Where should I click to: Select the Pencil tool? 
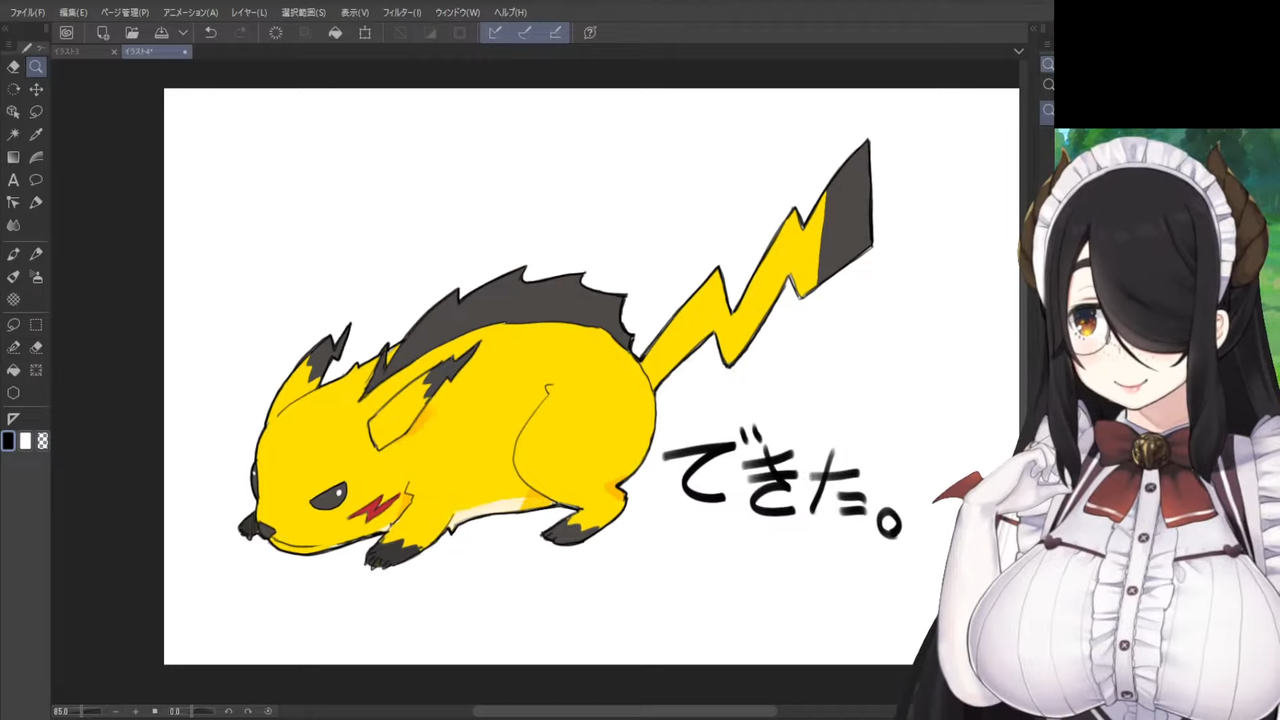pos(36,255)
